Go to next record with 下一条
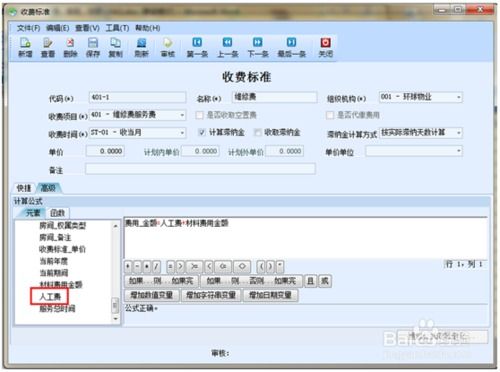 pos(258,47)
